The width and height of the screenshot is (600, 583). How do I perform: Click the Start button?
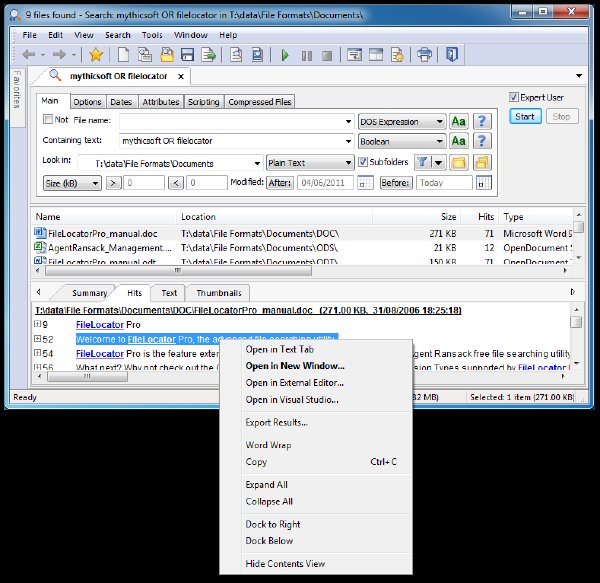coord(525,116)
